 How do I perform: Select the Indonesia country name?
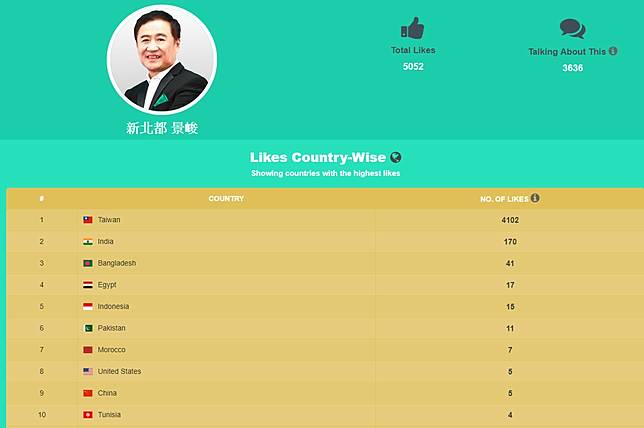pyautogui.click(x=113, y=306)
